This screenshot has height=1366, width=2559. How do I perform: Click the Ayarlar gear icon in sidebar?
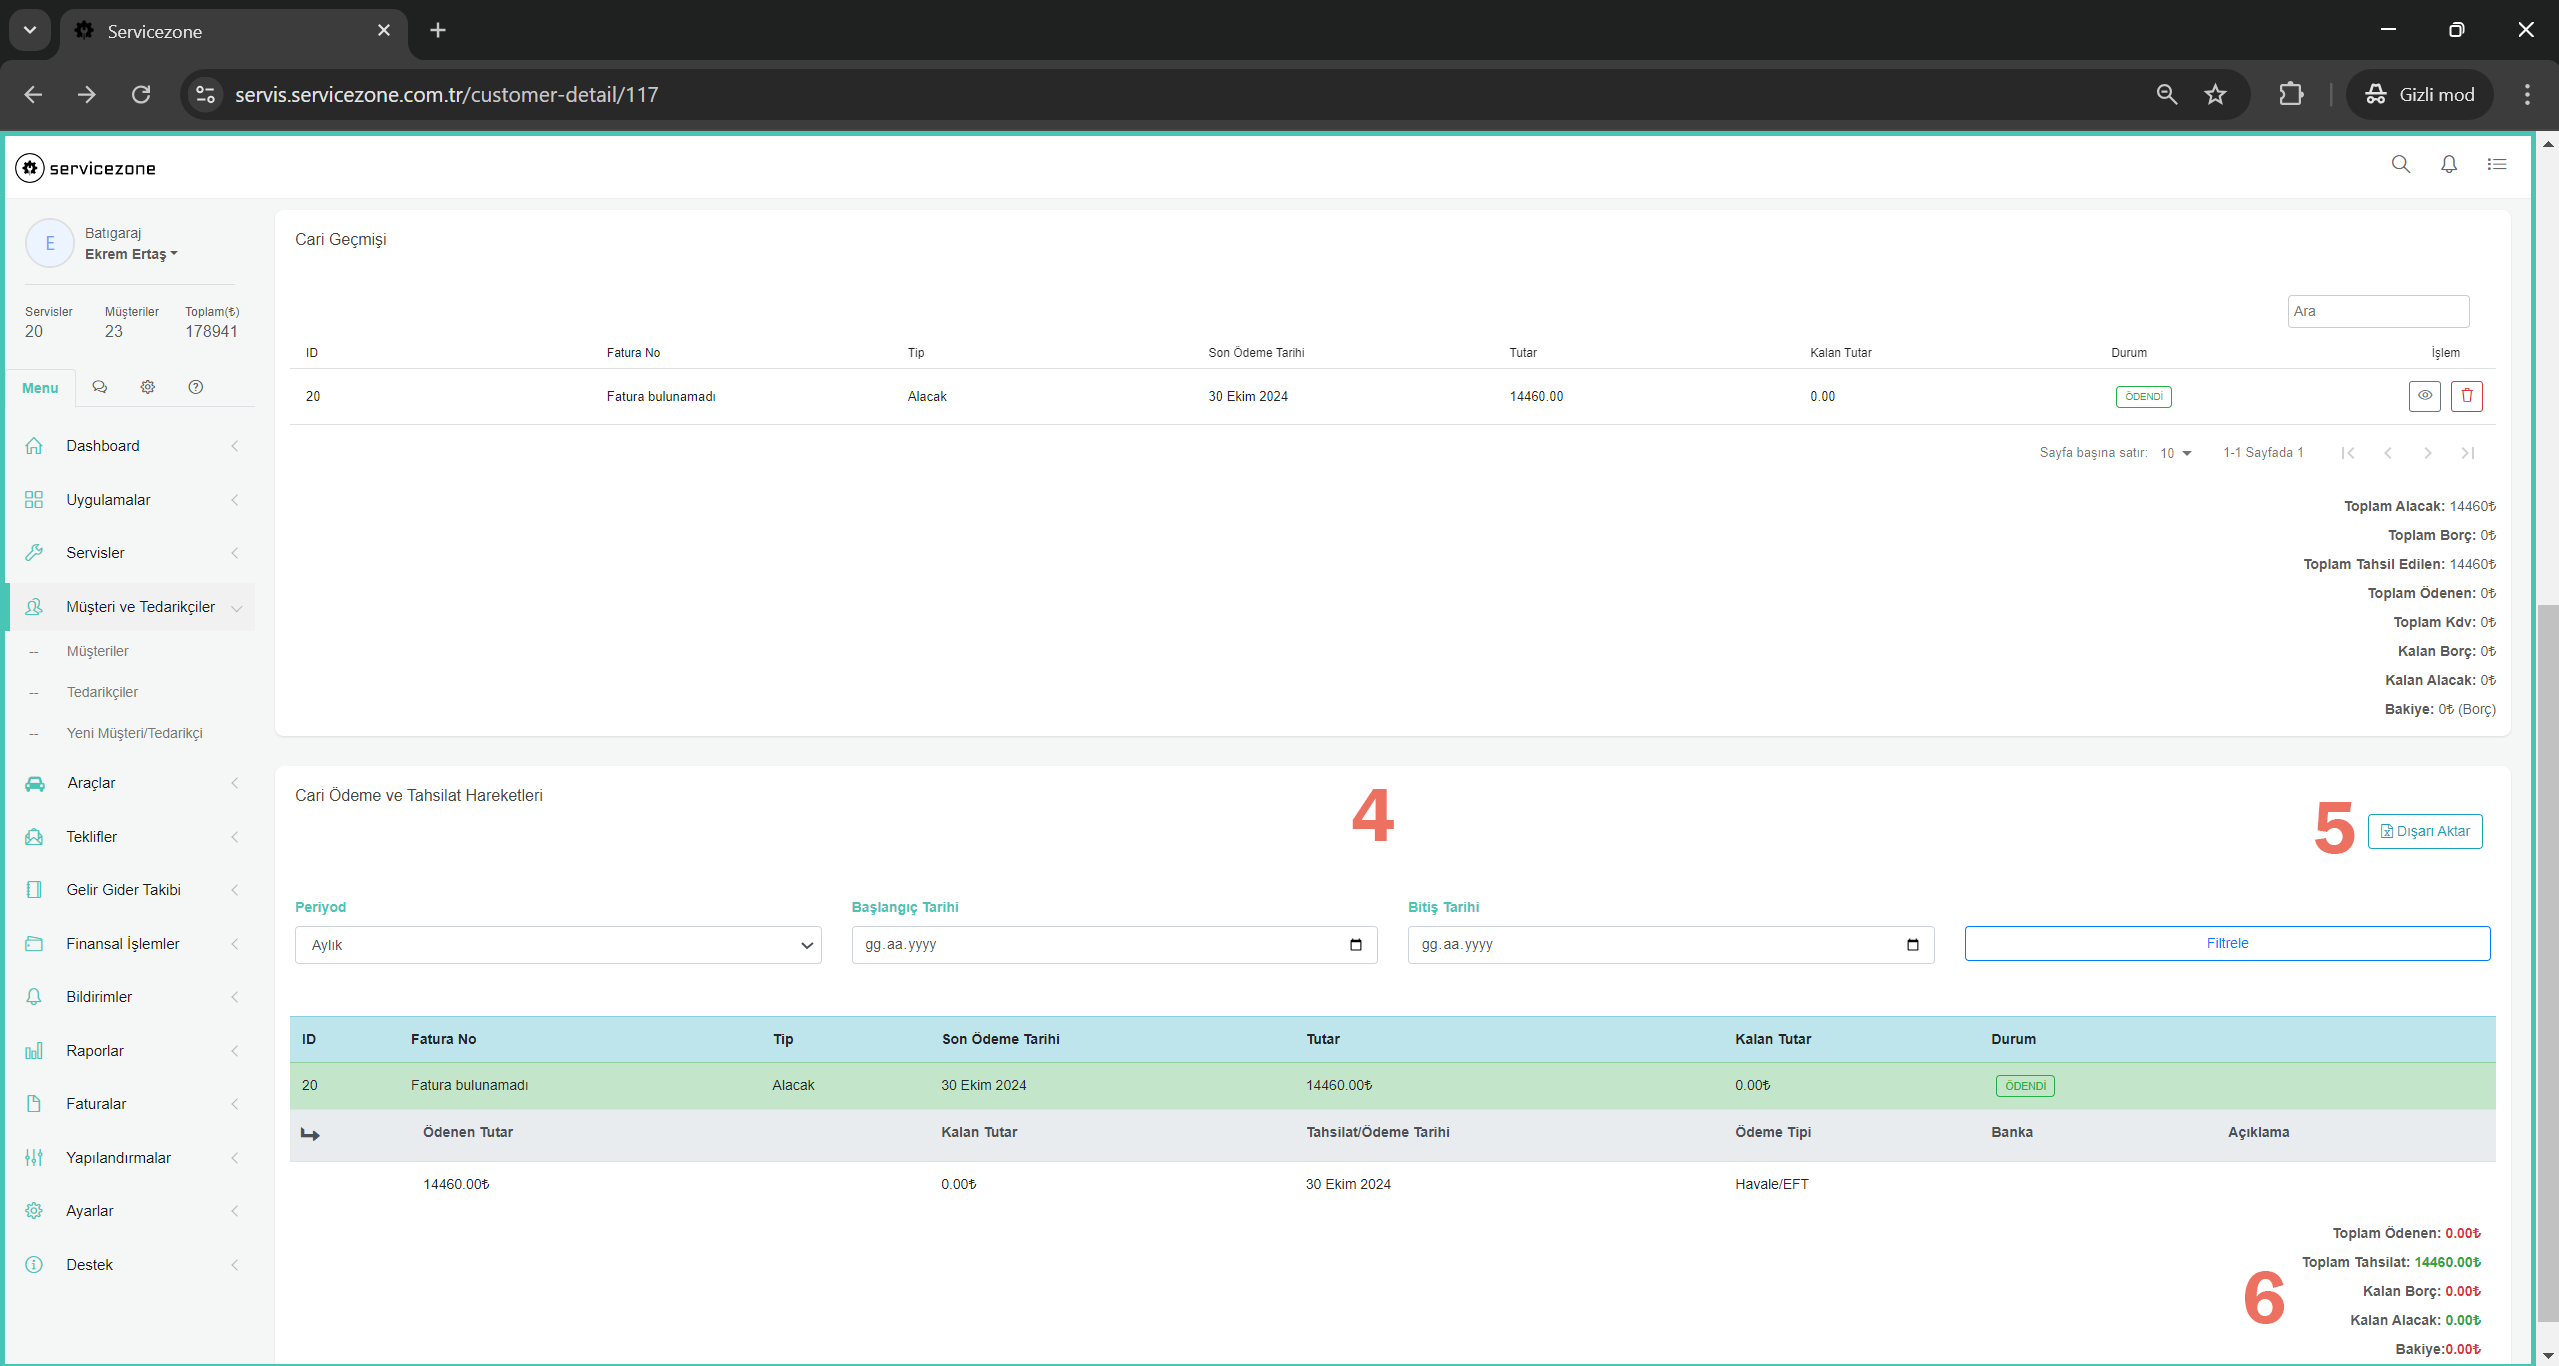[34, 1211]
